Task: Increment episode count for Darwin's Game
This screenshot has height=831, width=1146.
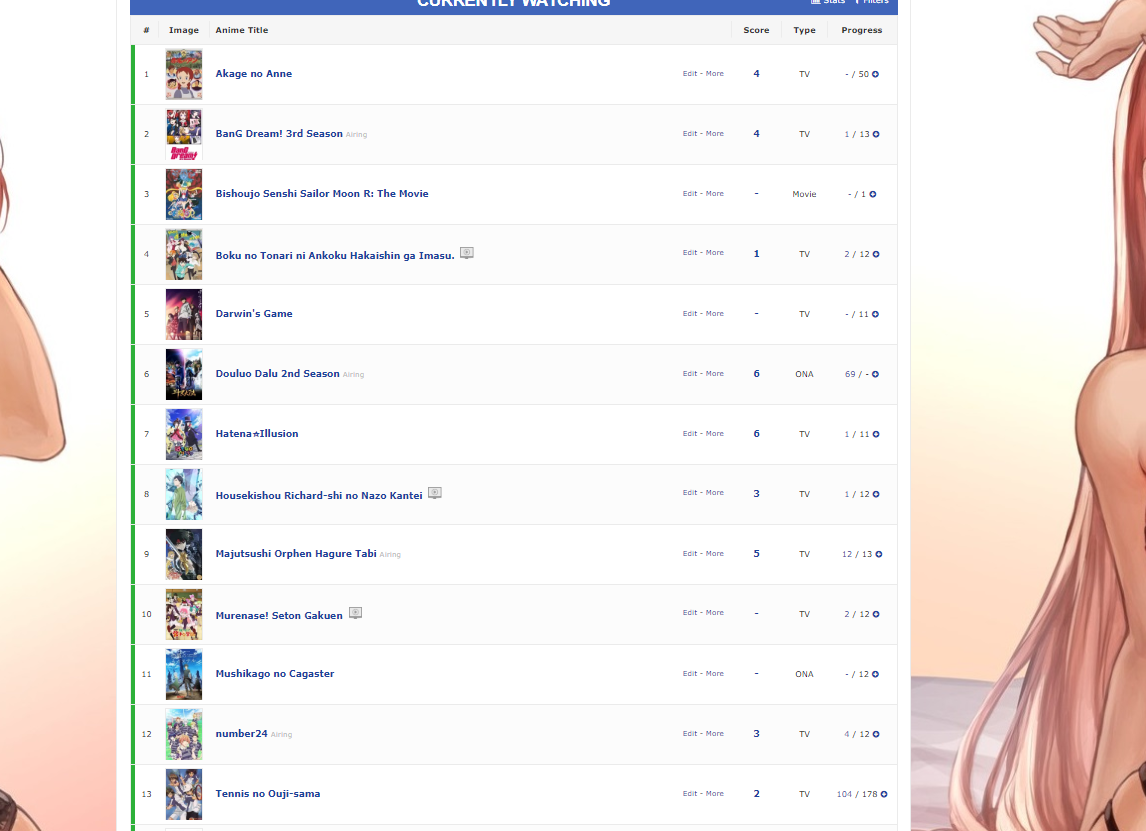Action: 876,314
